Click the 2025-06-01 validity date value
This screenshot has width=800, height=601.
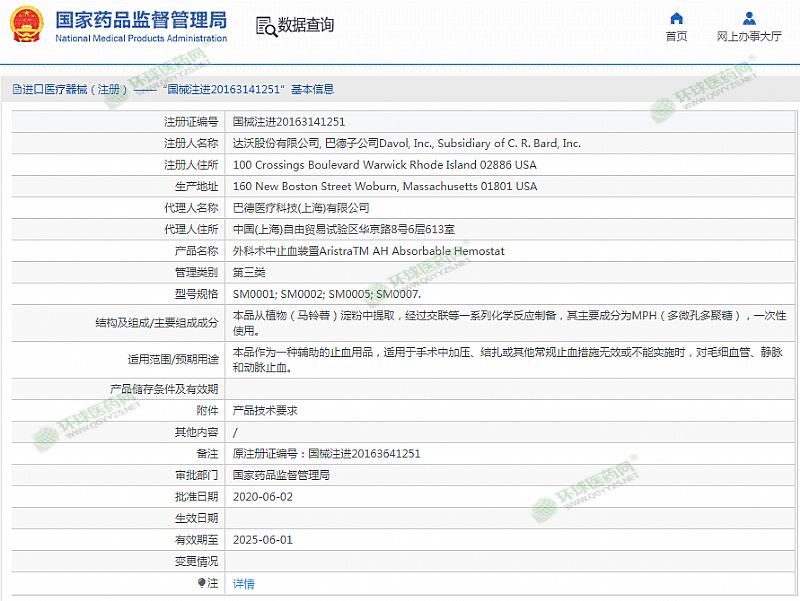coord(262,539)
